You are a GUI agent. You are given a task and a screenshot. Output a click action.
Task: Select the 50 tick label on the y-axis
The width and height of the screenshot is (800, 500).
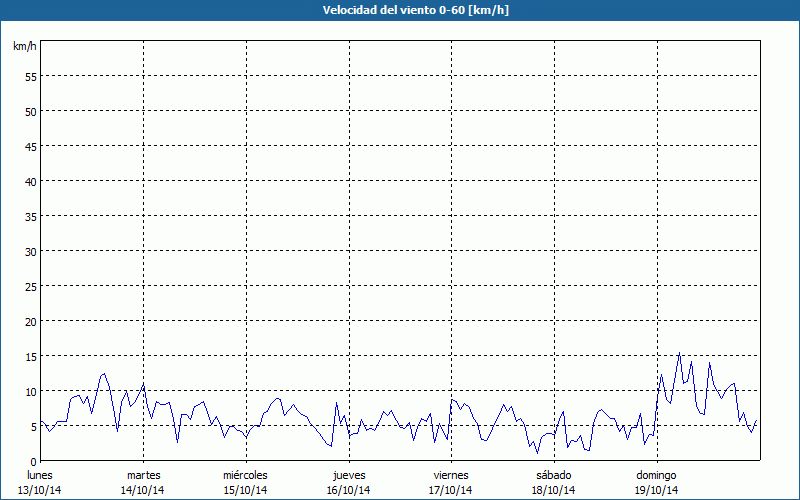tap(30, 111)
